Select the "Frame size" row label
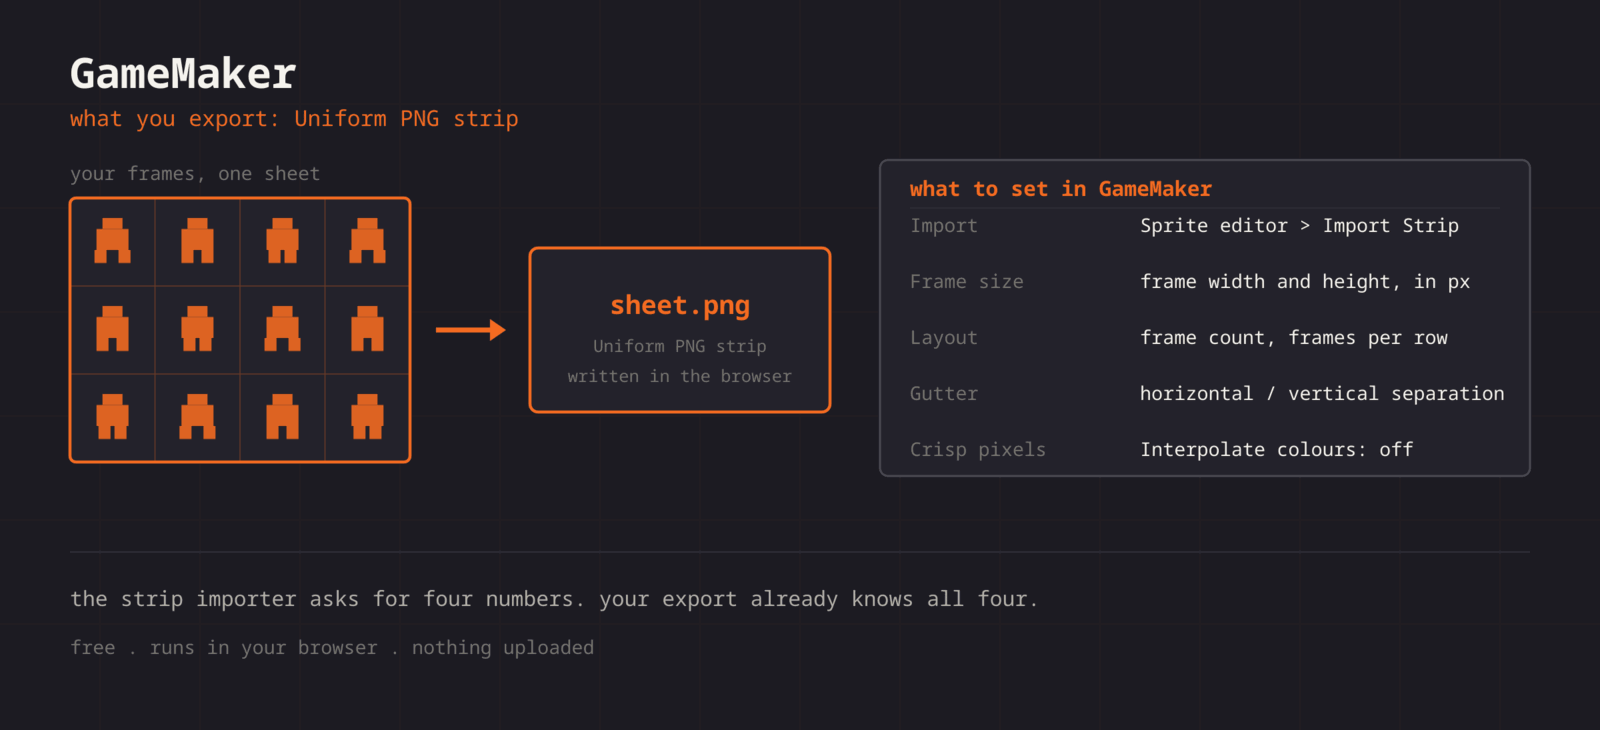This screenshot has width=1600, height=730. point(967,282)
